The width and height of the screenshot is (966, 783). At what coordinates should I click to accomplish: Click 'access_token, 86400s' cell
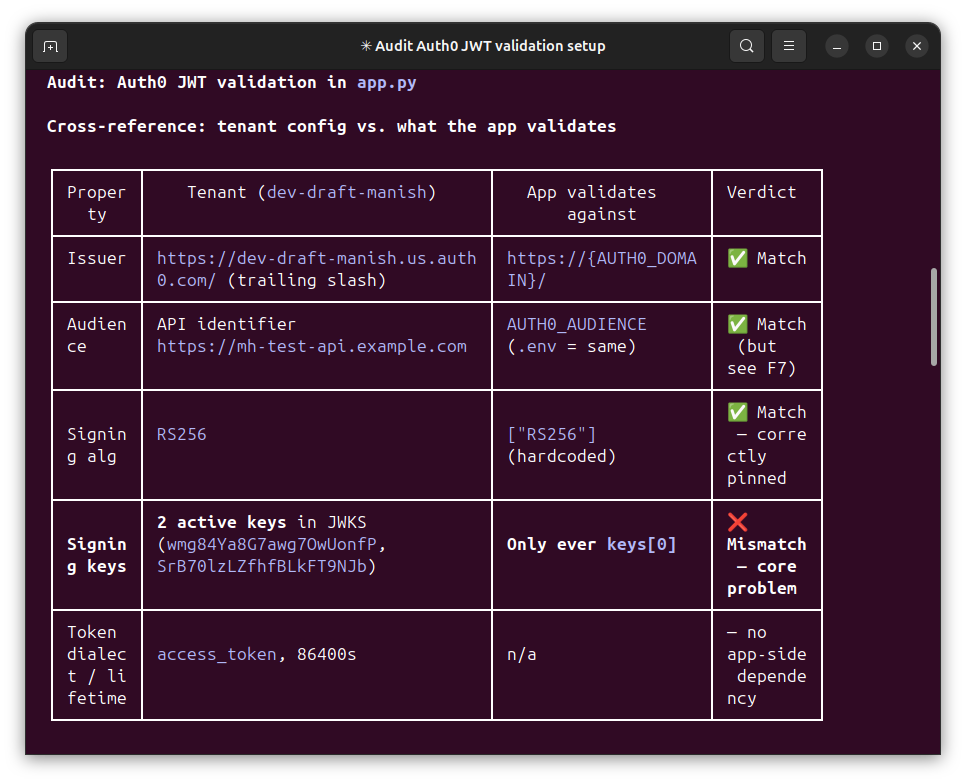256,654
